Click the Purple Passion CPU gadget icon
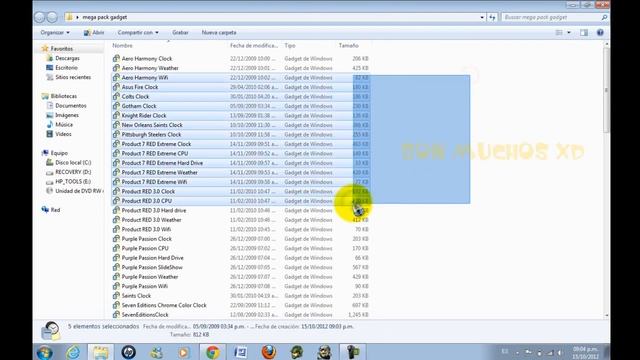Viewport: 640px width, 360px height. tap(116, 248)
